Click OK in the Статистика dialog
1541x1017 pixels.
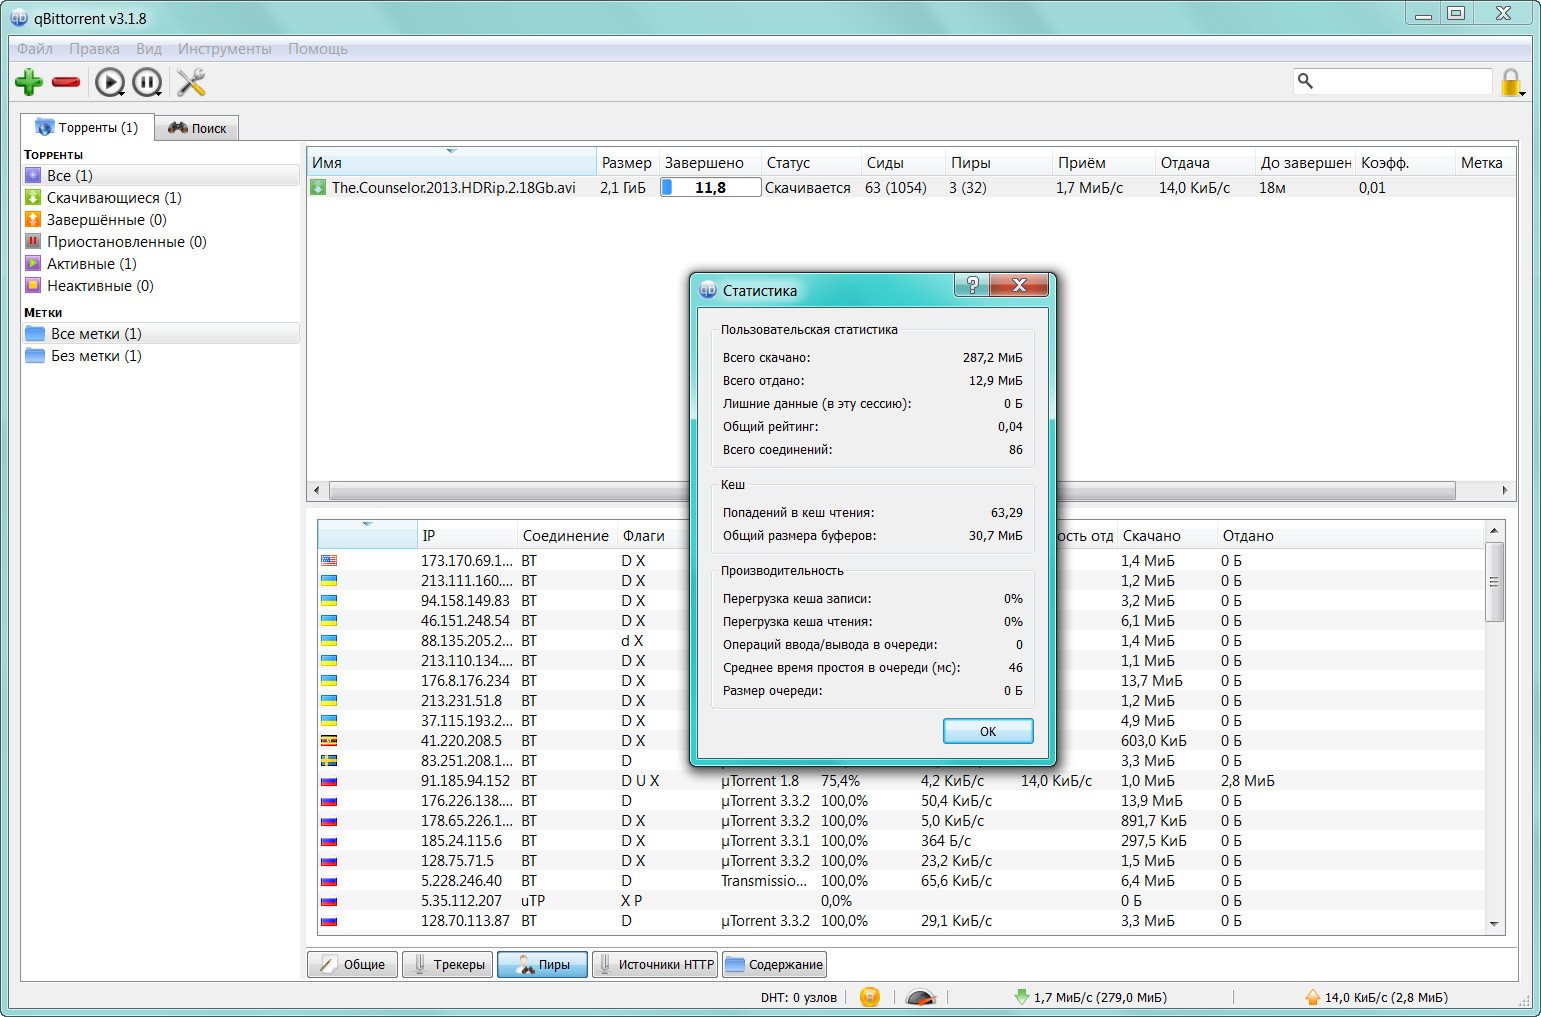click(988, 731)
